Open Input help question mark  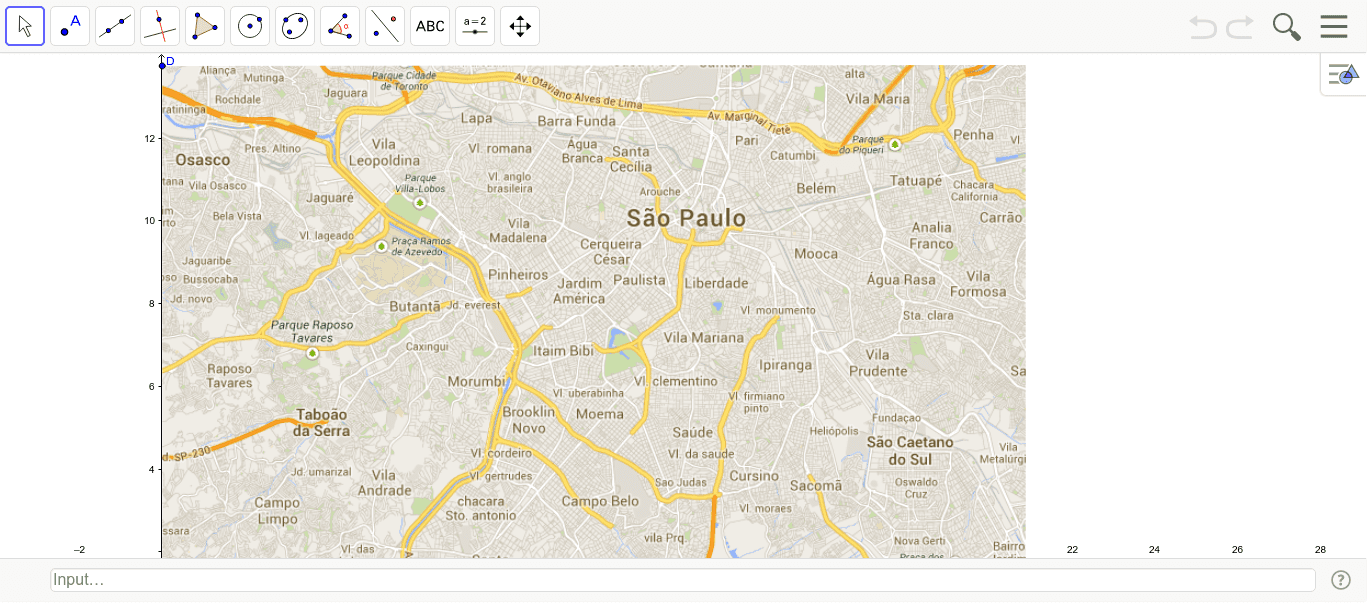pos(1341,580)
